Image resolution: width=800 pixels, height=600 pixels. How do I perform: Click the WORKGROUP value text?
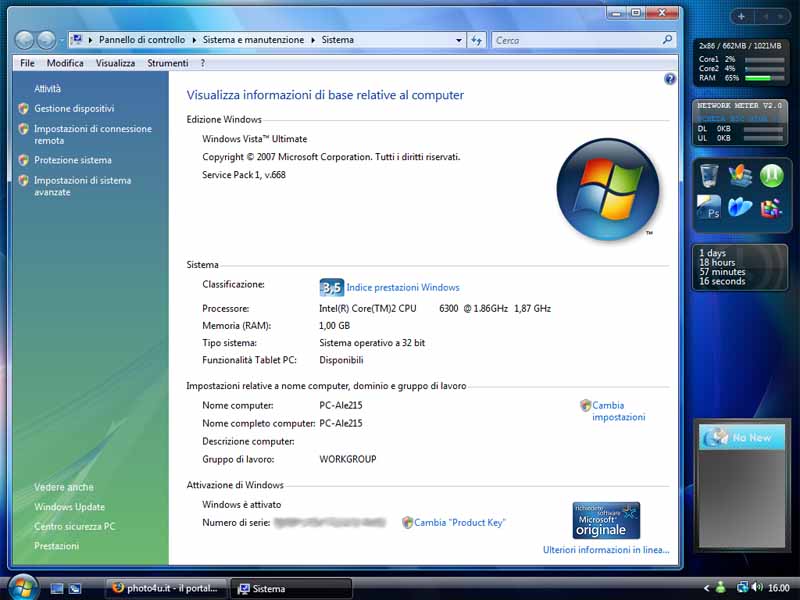pyautogui.click(x=348, y=459)
